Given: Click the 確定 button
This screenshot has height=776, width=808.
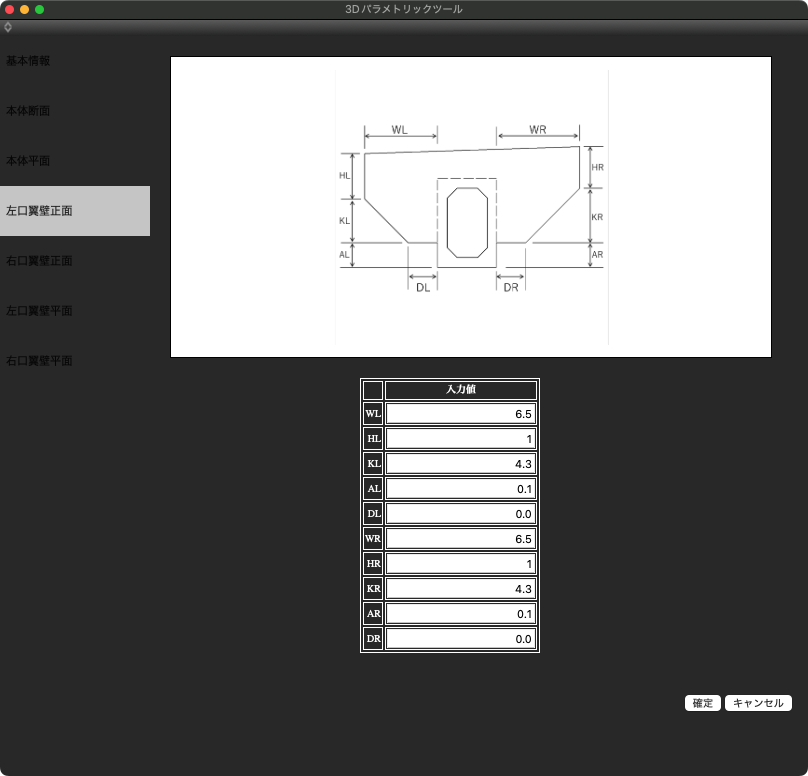Looking at the screenshot, I should point(703,703).
